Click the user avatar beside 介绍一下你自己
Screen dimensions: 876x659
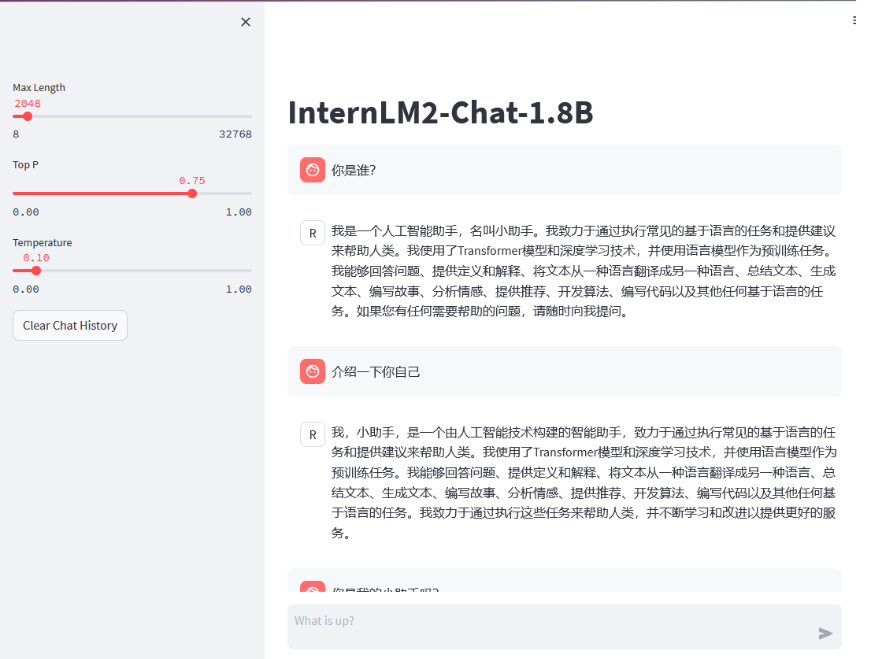click(312, 371)
